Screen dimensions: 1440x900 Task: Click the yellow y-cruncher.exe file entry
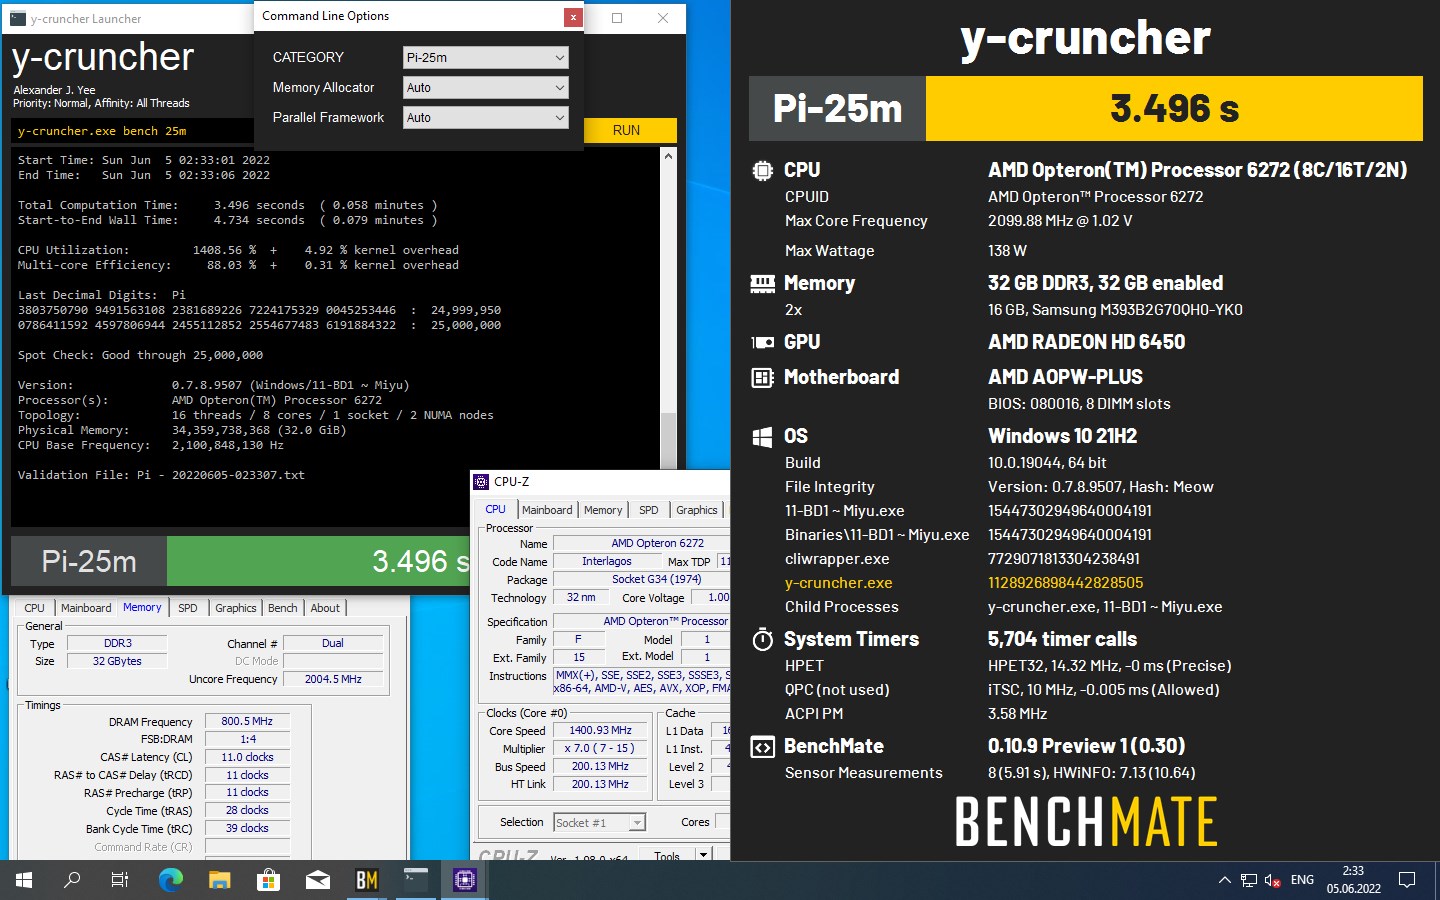tap(838, 583)
